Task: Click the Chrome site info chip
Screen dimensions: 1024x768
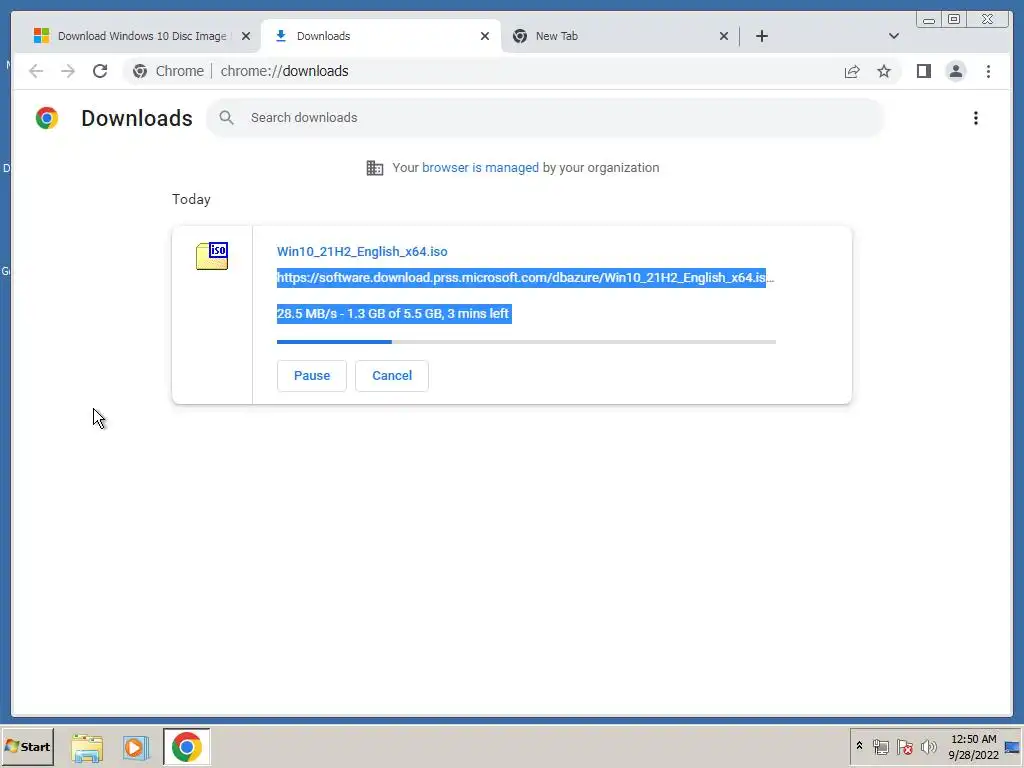Action: coord(168,71)
